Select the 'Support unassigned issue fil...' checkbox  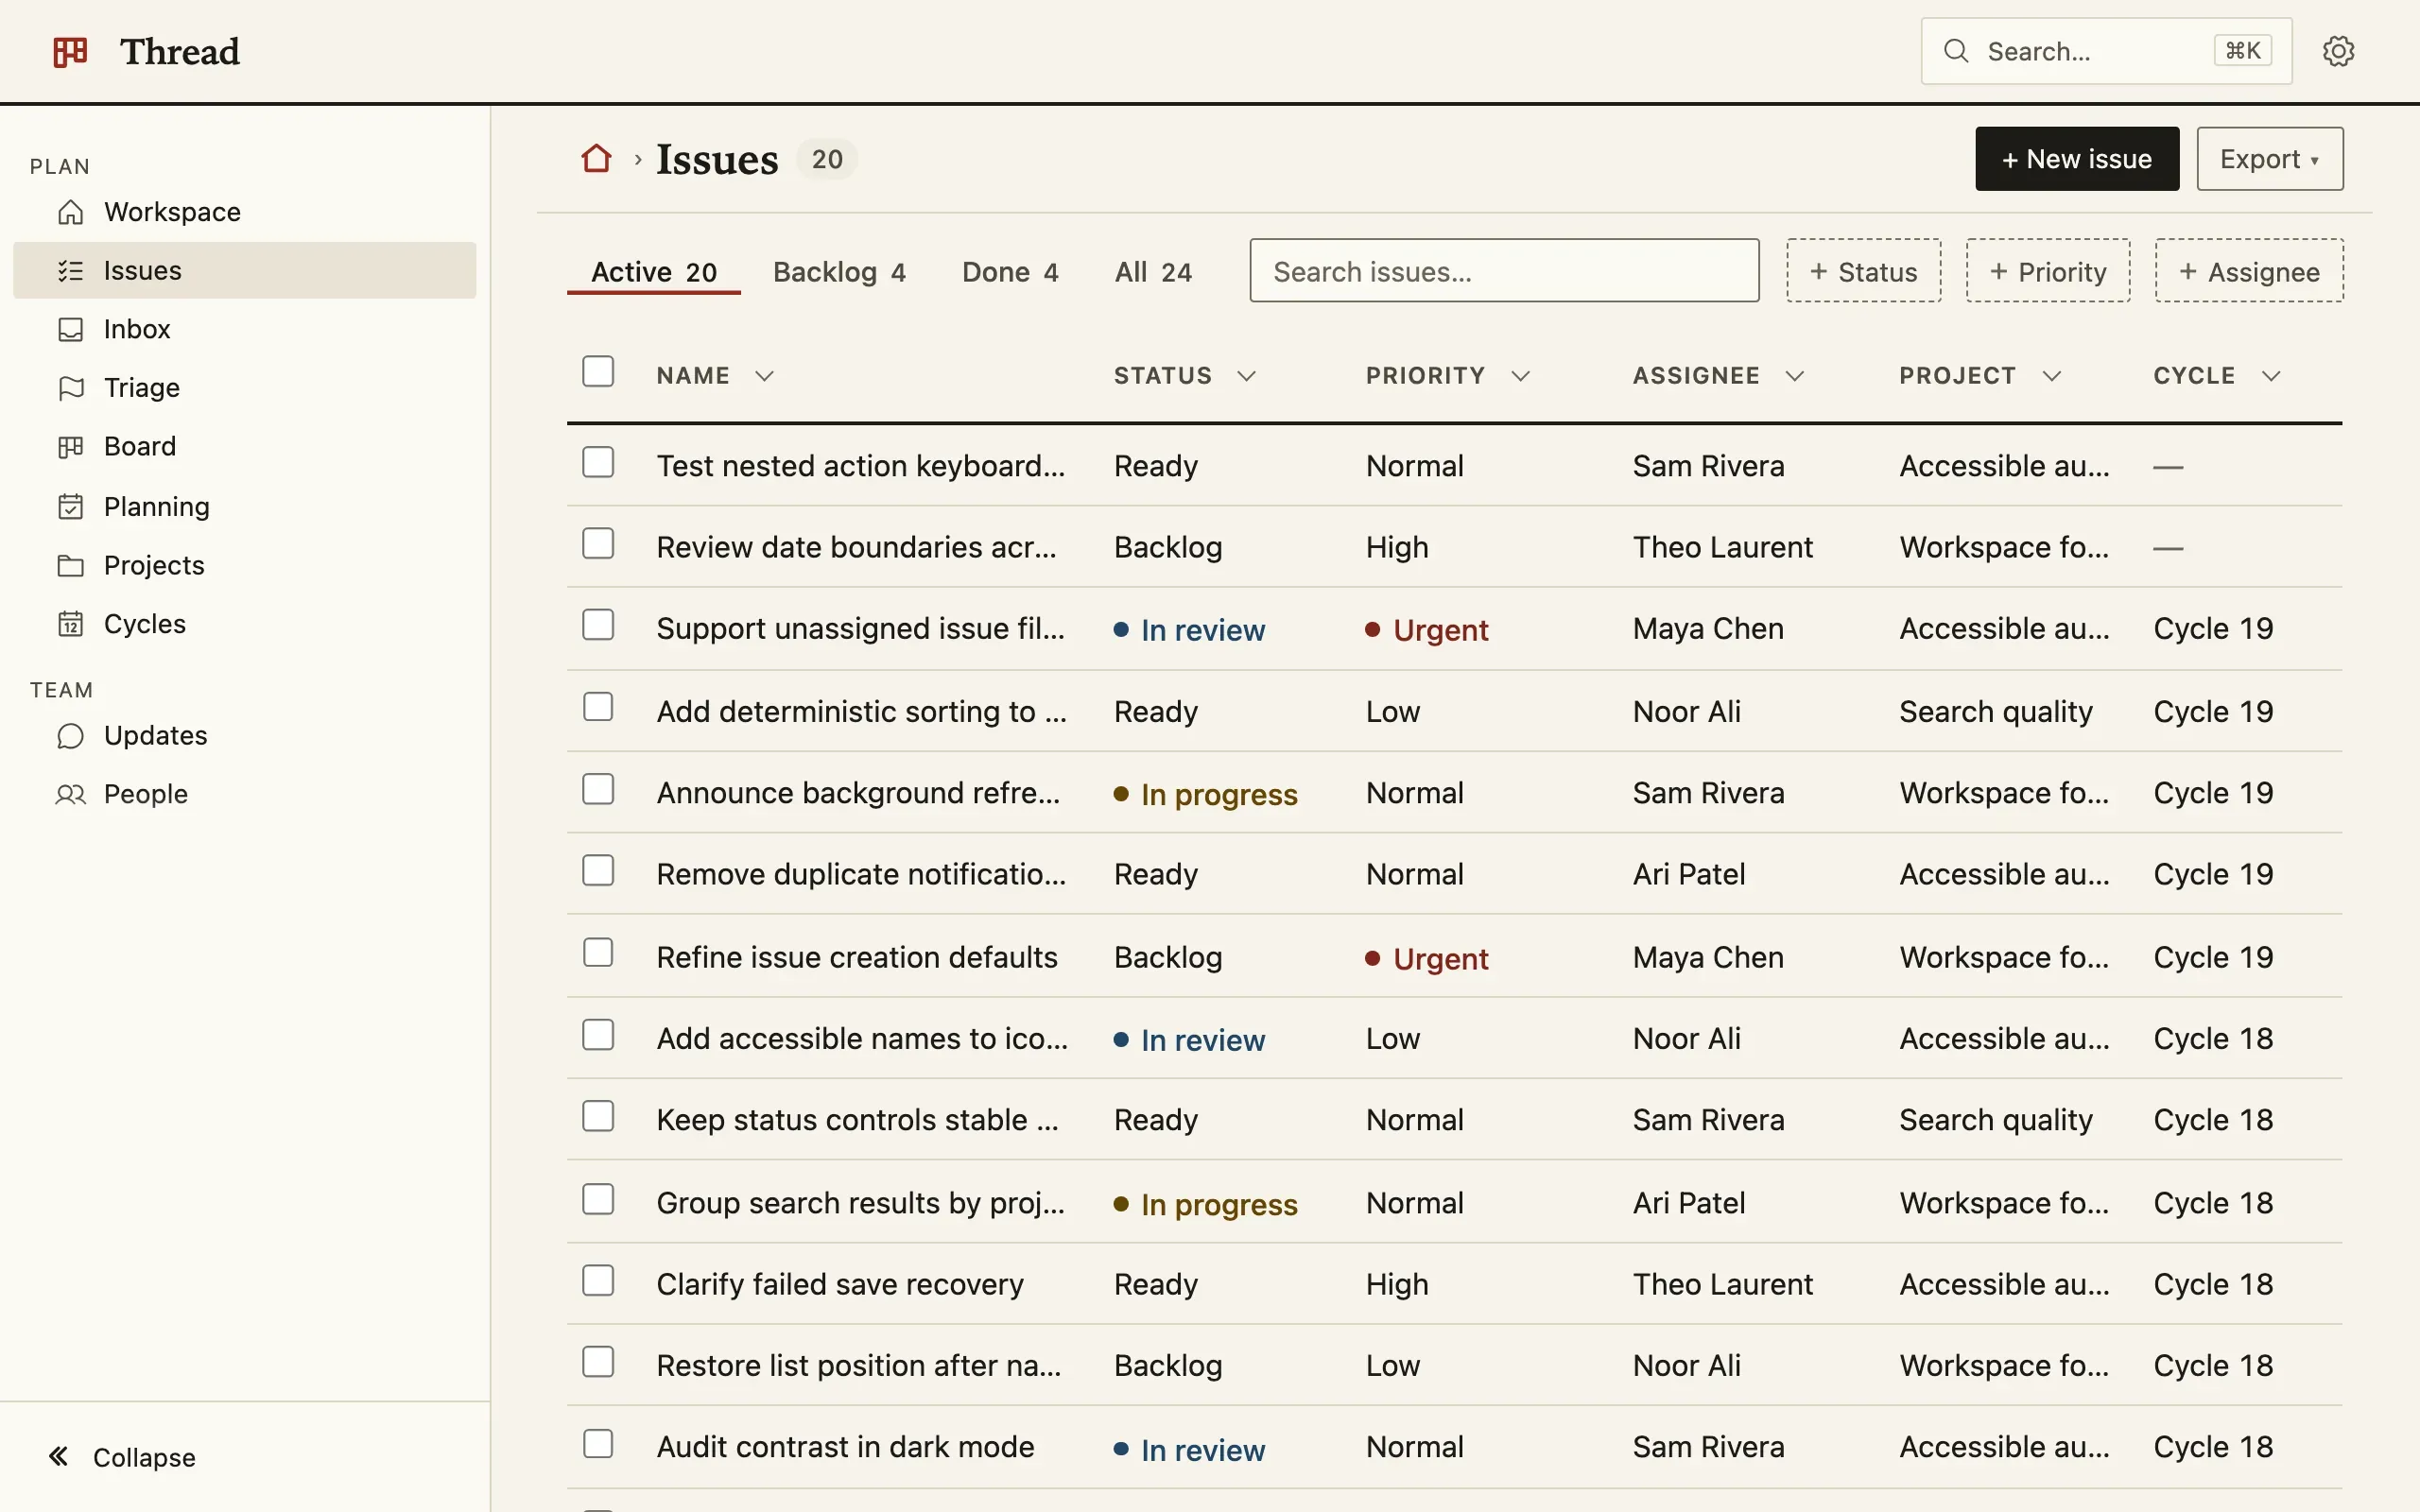pyautogui.click(x=598, y=625)
